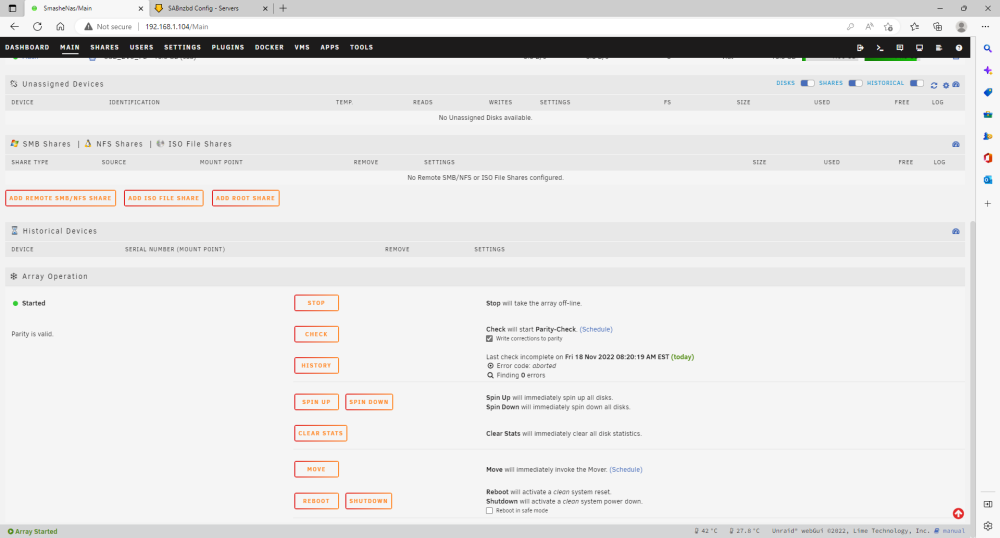The image size is (1000, 538).
Task: Open Unassigned Devices settings gear icon
Action: (x=946, y=85)
